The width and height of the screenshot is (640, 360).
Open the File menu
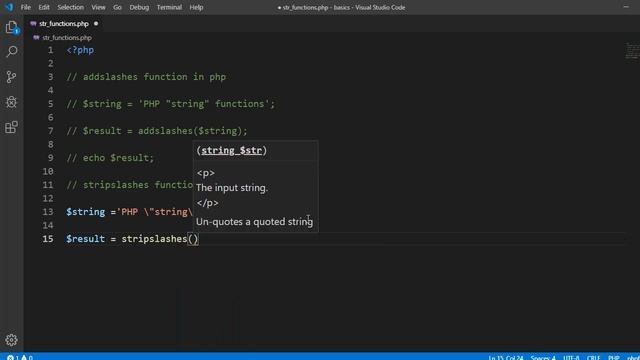pyautogui.click(x=26, y=7)
